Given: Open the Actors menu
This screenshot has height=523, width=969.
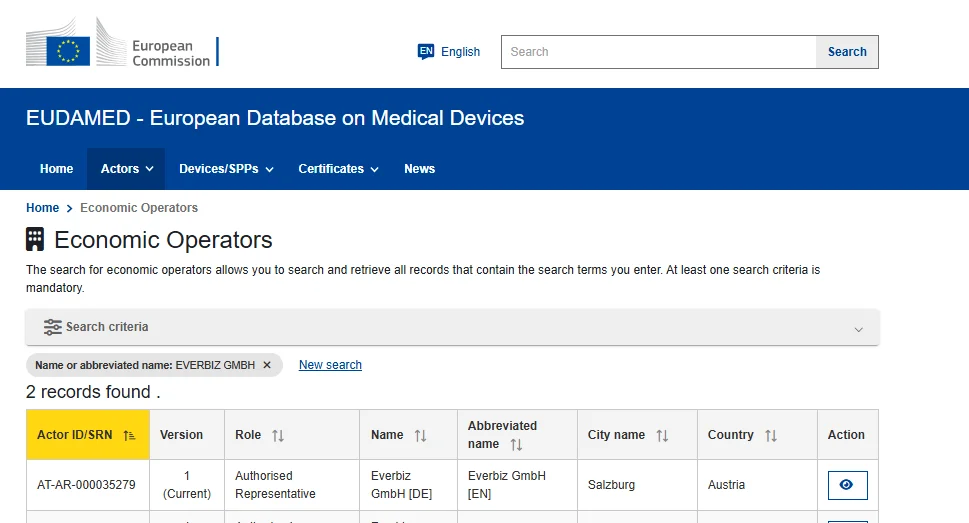Looking at the screenshot, I should pyautogui.click(x=126, y=169).
